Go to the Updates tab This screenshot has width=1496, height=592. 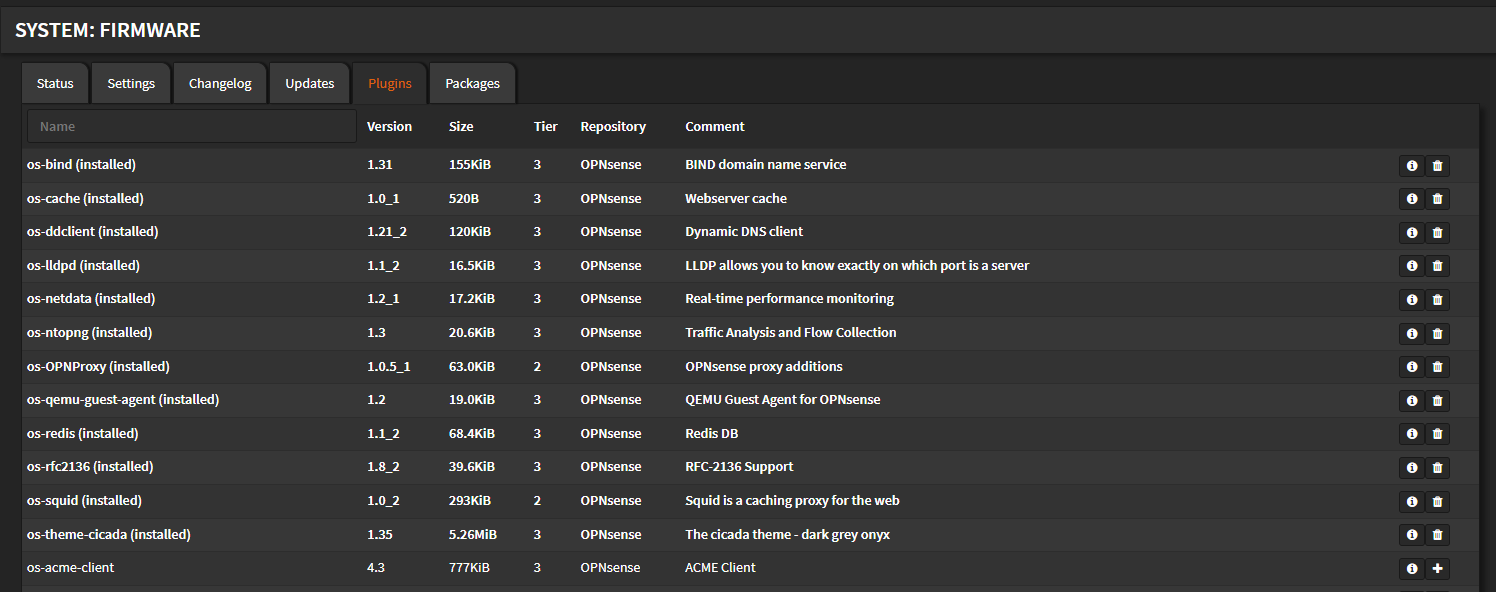310,83
